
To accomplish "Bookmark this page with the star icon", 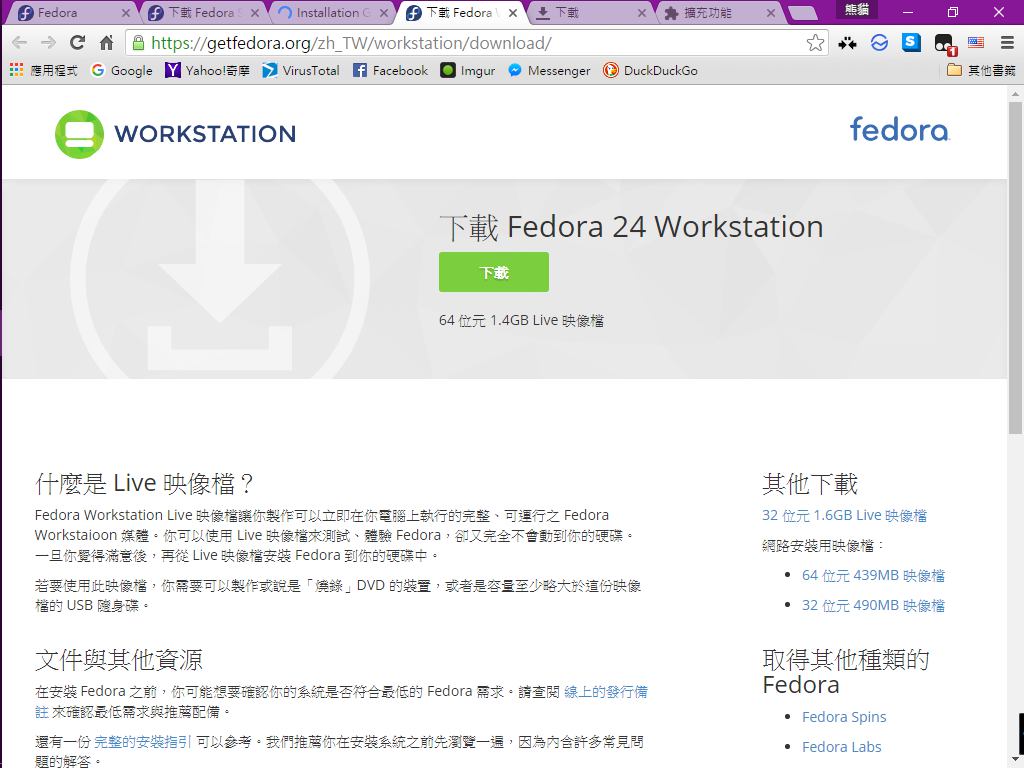I will click(815, 43).
